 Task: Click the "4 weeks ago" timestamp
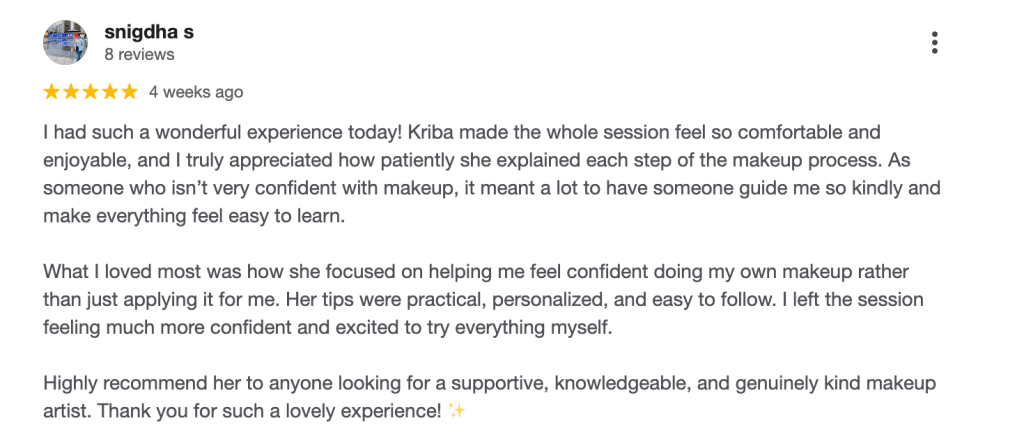pos(196,92)
